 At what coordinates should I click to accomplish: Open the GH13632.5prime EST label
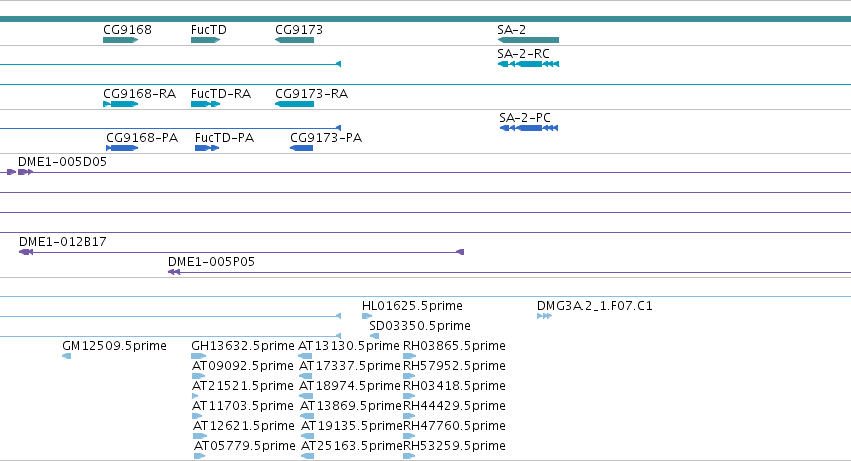pyautogui.click(x=243, y=346)
